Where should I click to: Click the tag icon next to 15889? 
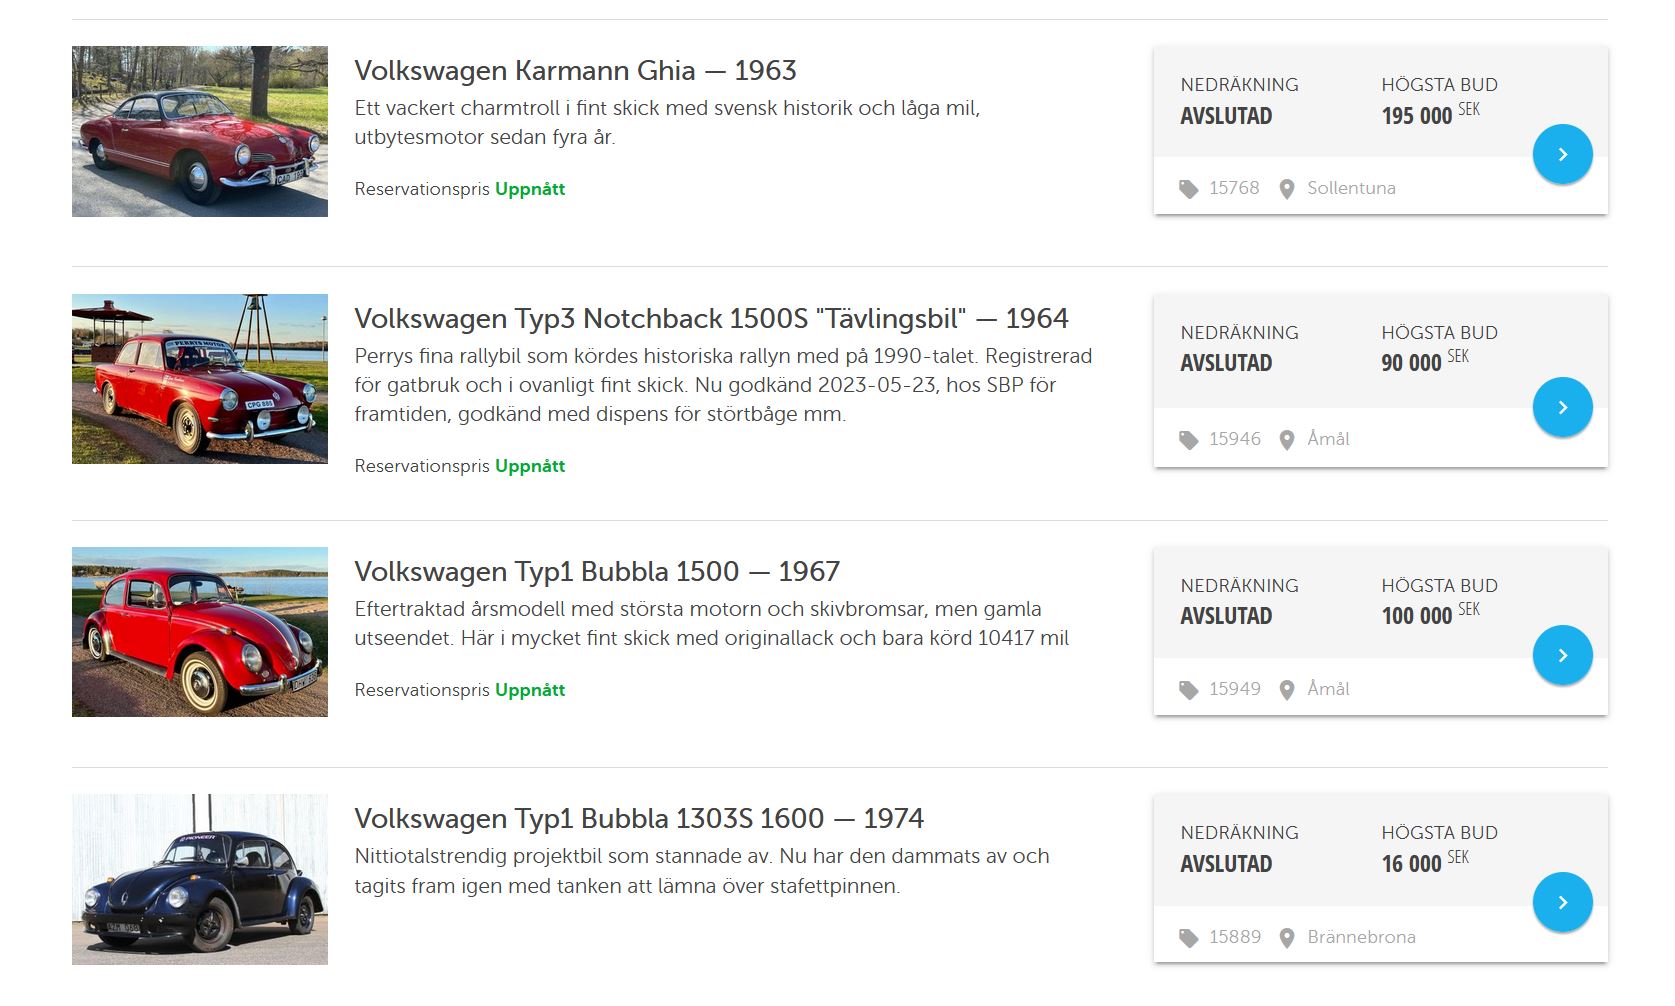(x=1188, y=938)
